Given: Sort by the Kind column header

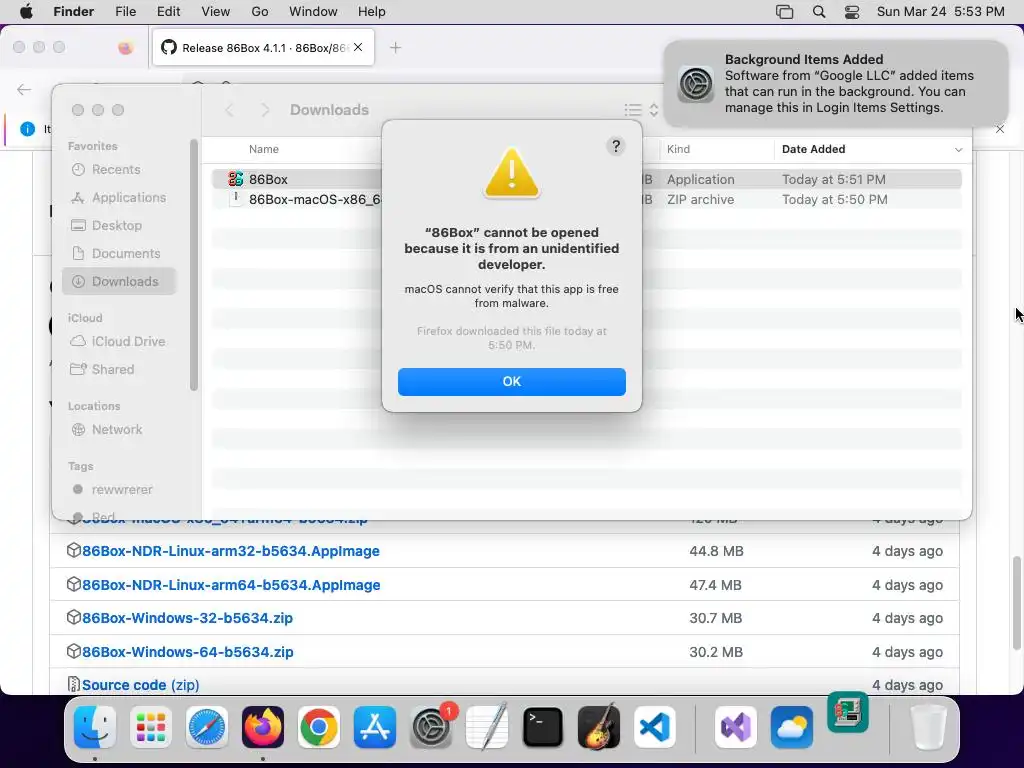Looking at the screenshot, I should point(679,150).
